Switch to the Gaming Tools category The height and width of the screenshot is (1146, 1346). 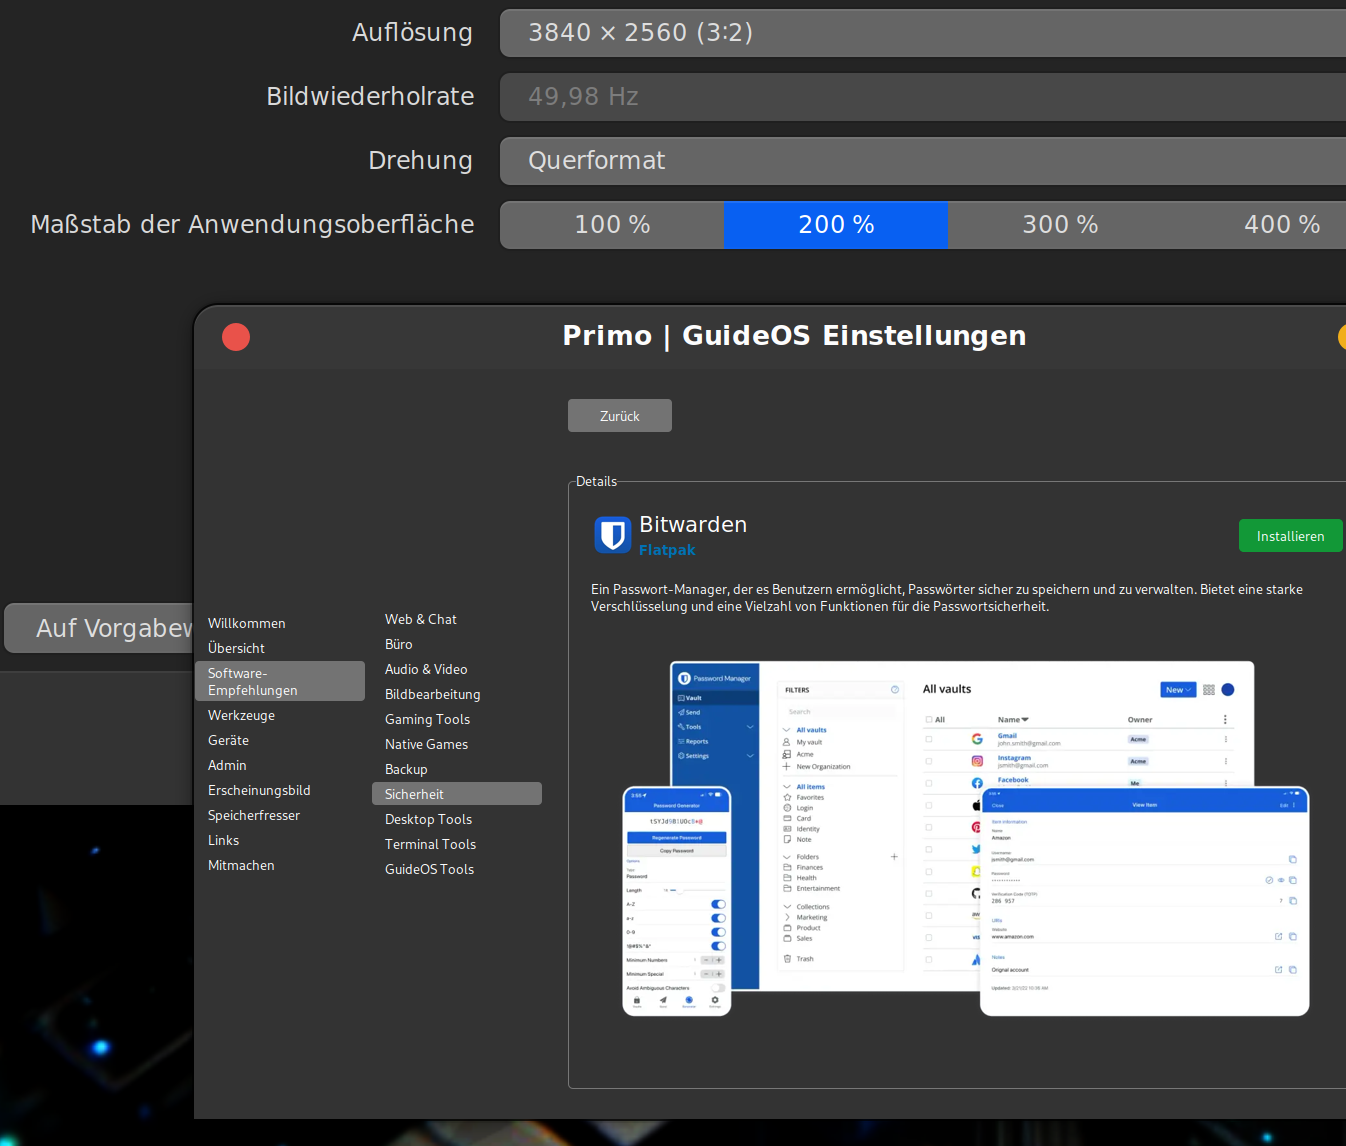(x=427, y=719)
